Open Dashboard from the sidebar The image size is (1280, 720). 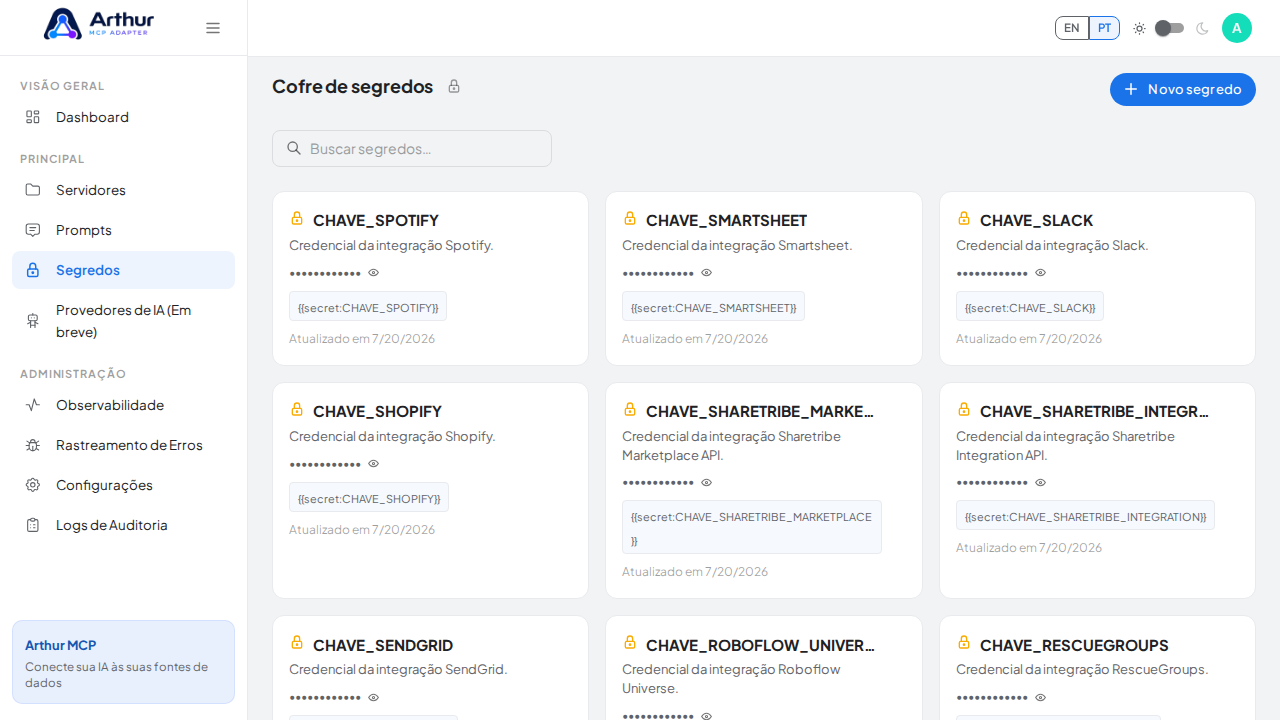[123, 117]
